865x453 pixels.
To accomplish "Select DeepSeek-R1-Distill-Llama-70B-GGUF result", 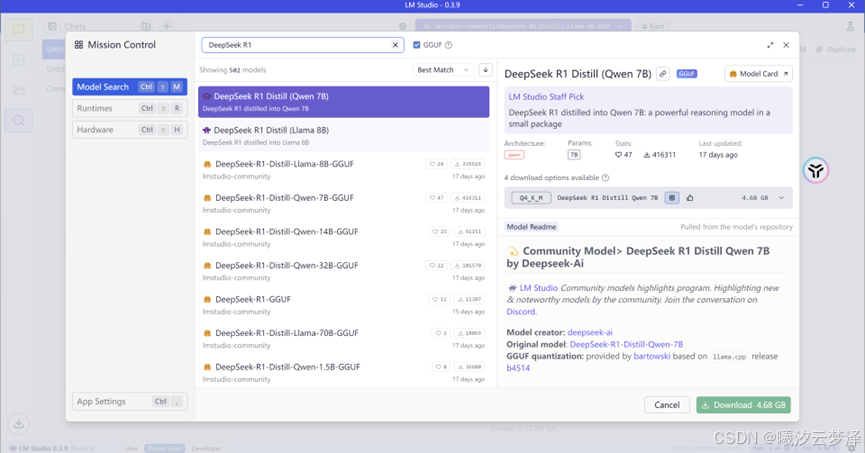I will (344, 339).
